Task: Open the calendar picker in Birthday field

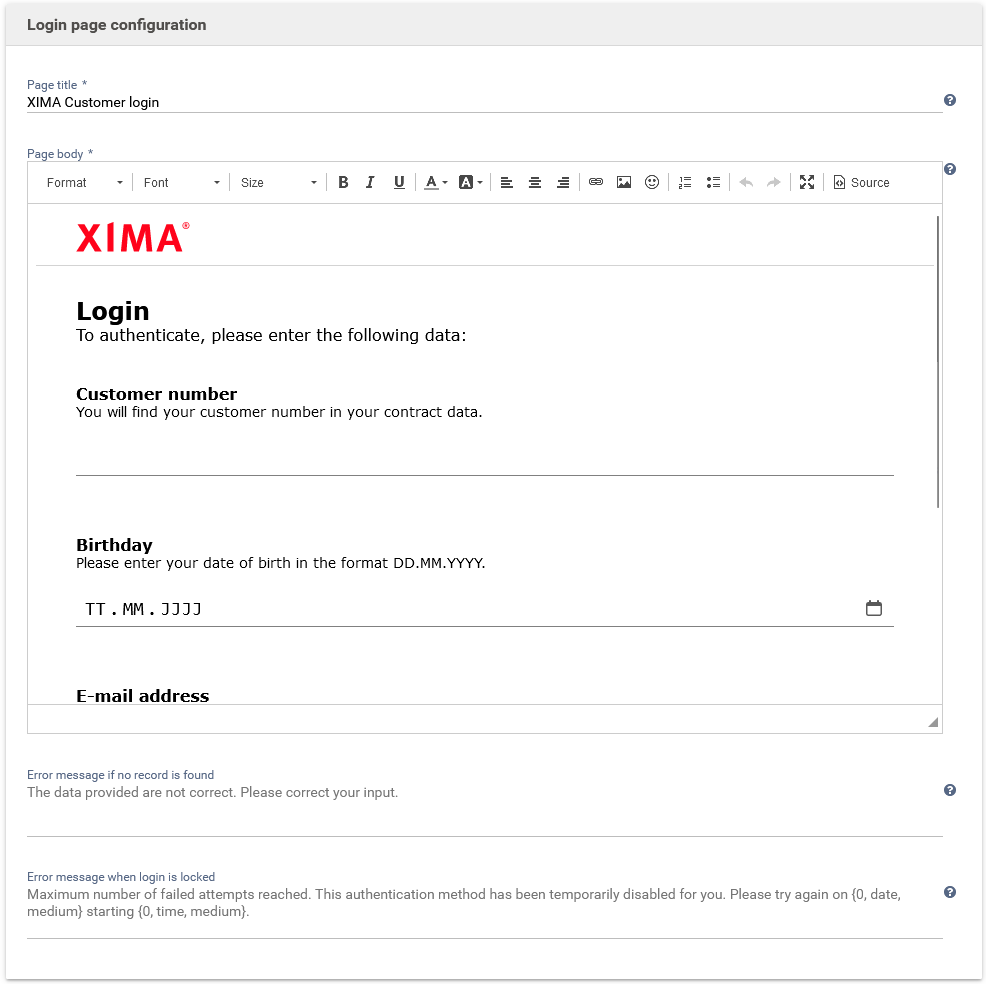Action: click(874, 608)
